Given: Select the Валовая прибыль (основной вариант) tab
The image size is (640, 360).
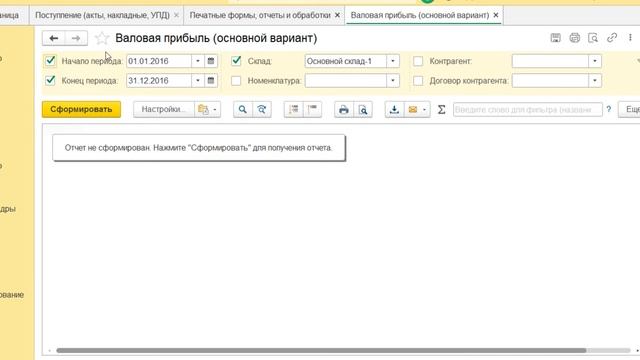Looking at the screenshot, I should tap(420, 15).
